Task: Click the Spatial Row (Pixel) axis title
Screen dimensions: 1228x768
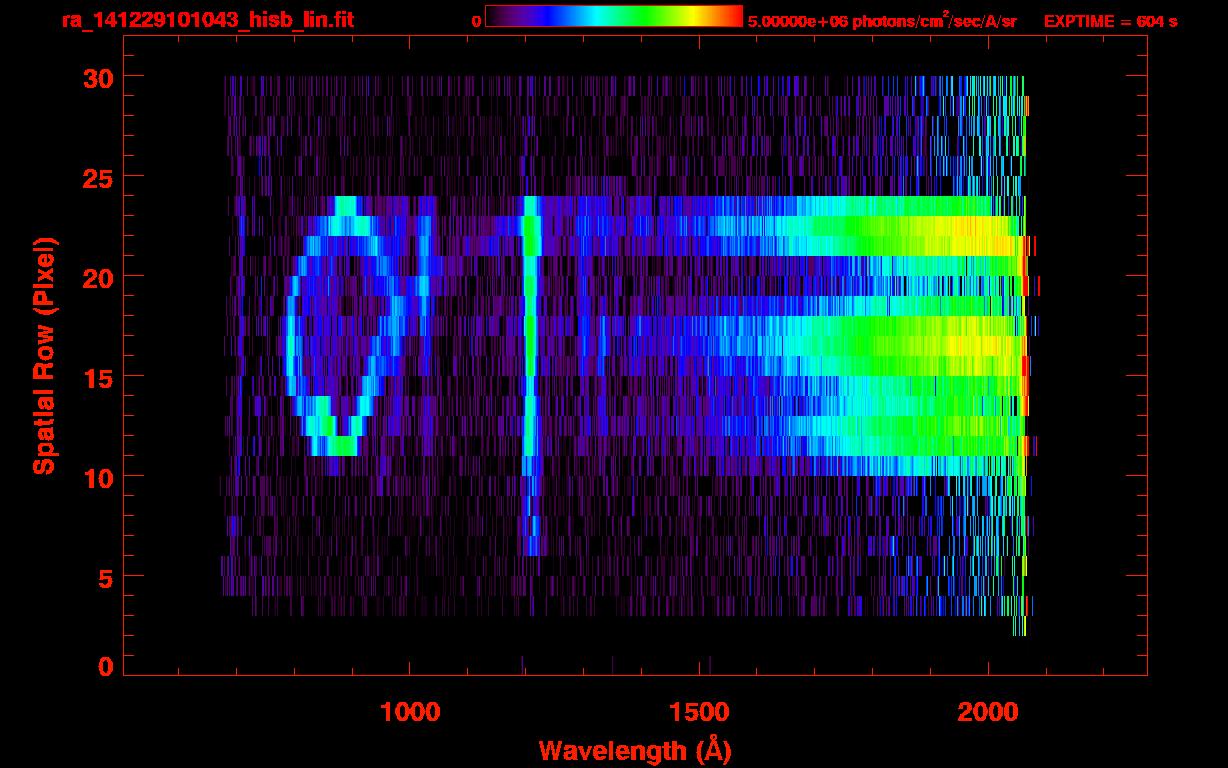Action: [x=43, y=355]
